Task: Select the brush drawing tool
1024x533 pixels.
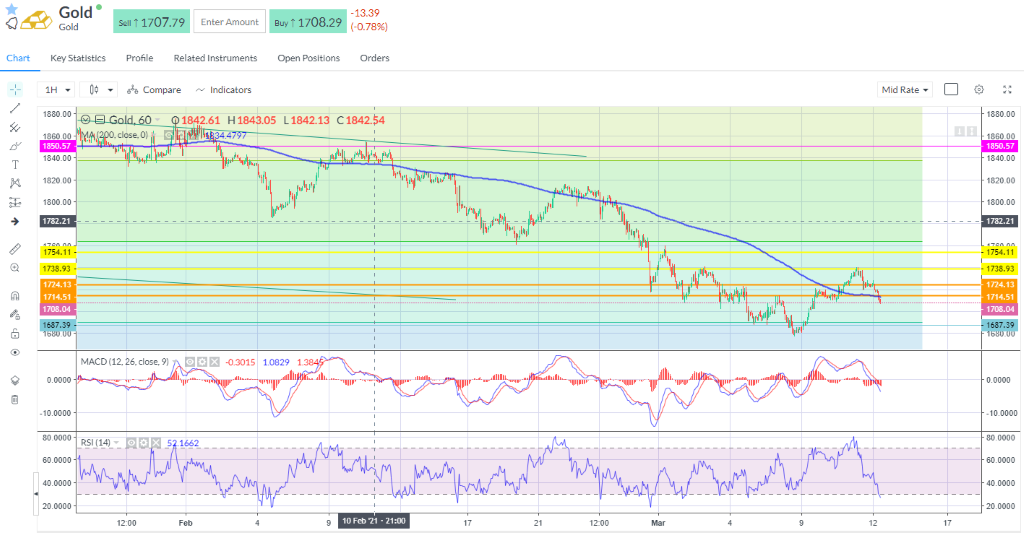Action: coord(15,146)
